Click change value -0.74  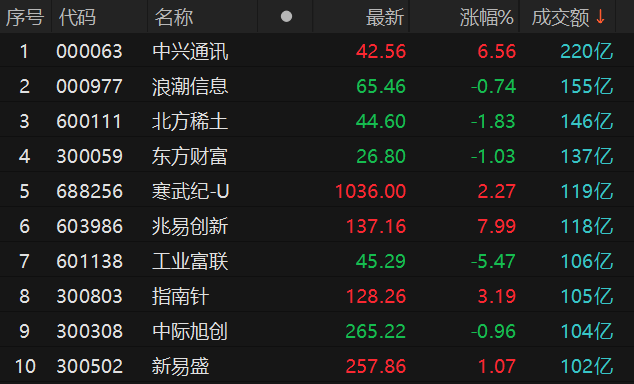point(493,87)
